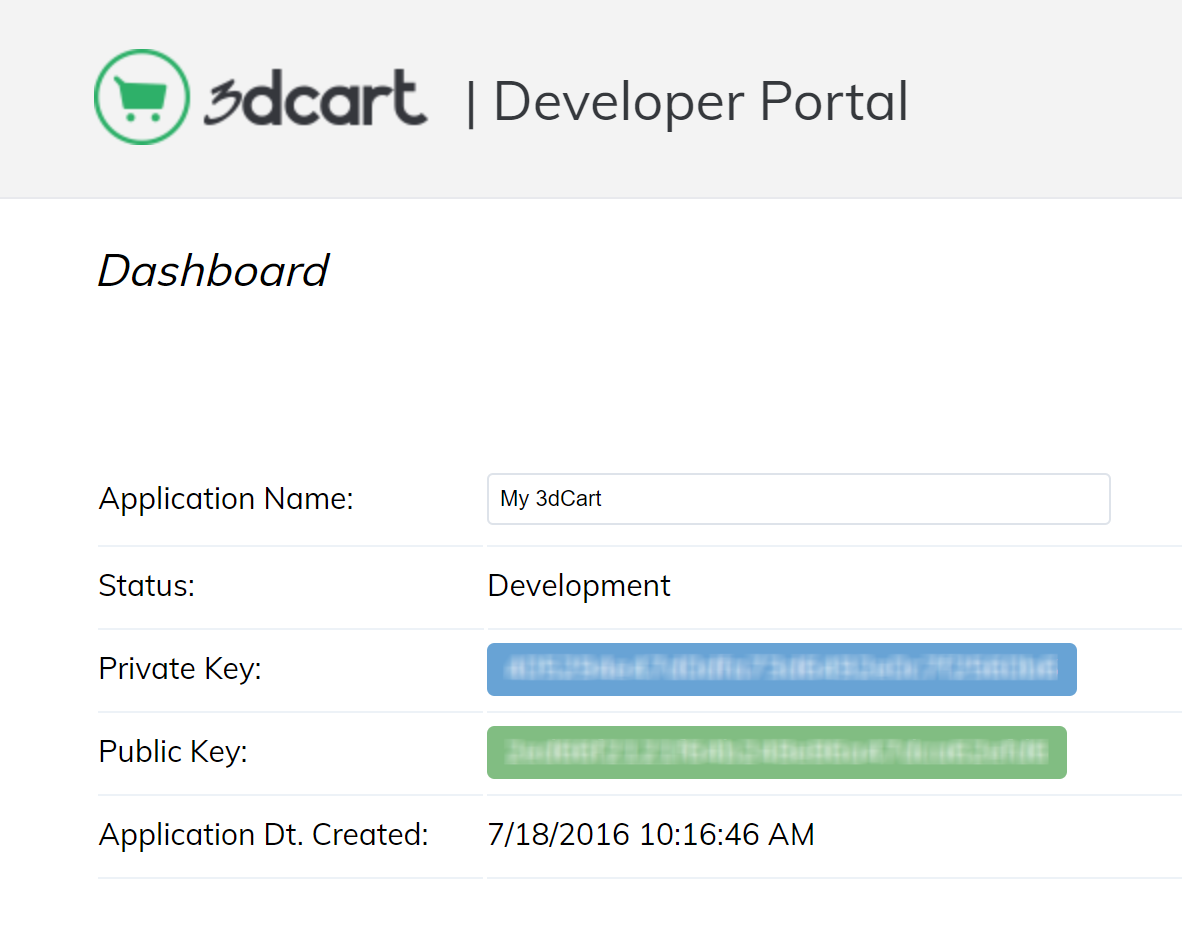Click the Application Dt. Created label
The height and width of the screenshot is (942, 1182).
click(x=263, y=834)
